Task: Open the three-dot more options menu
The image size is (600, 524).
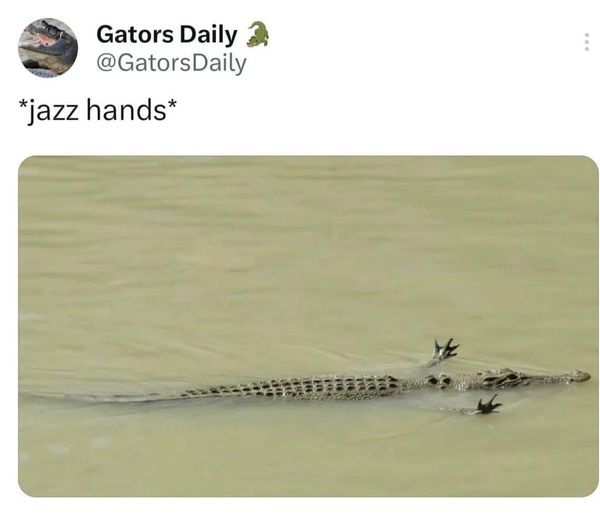Action: 587,42
